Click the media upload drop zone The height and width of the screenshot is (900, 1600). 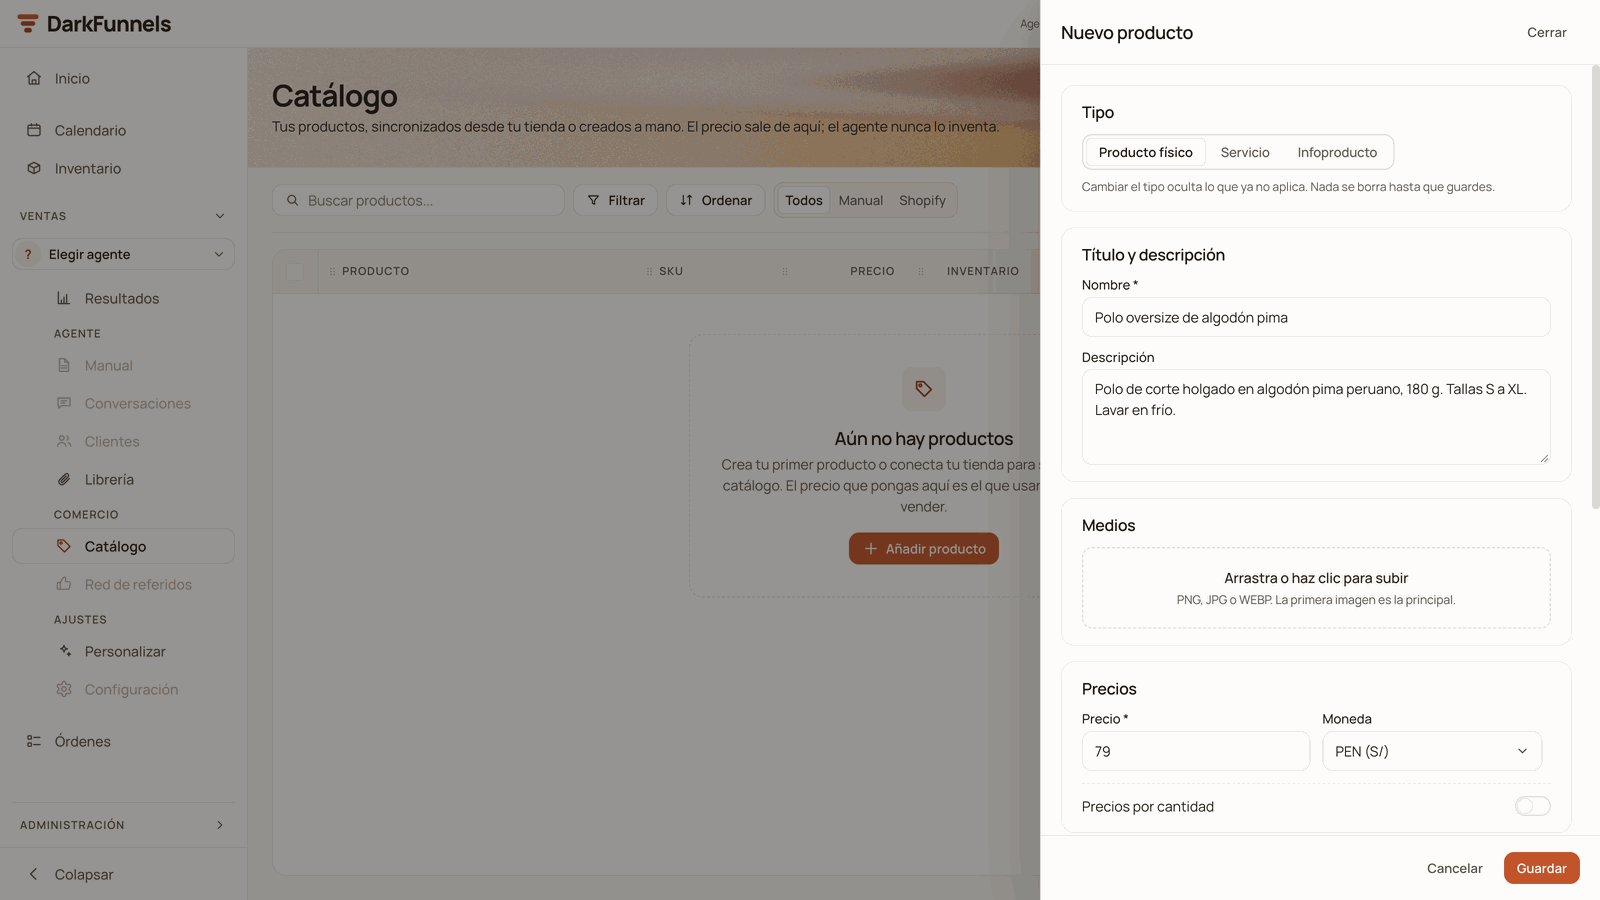[1316, 588]
